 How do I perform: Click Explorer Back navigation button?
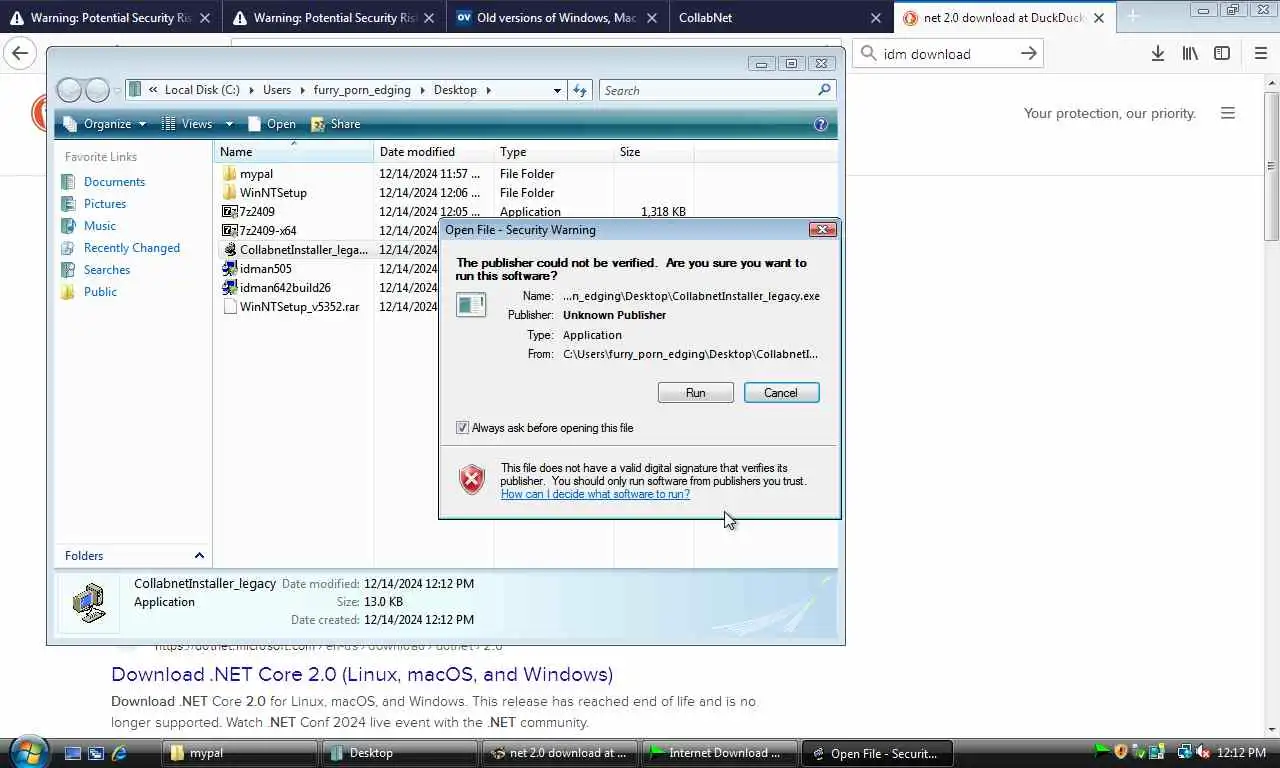pyautogui.click(x=69, y=90)
